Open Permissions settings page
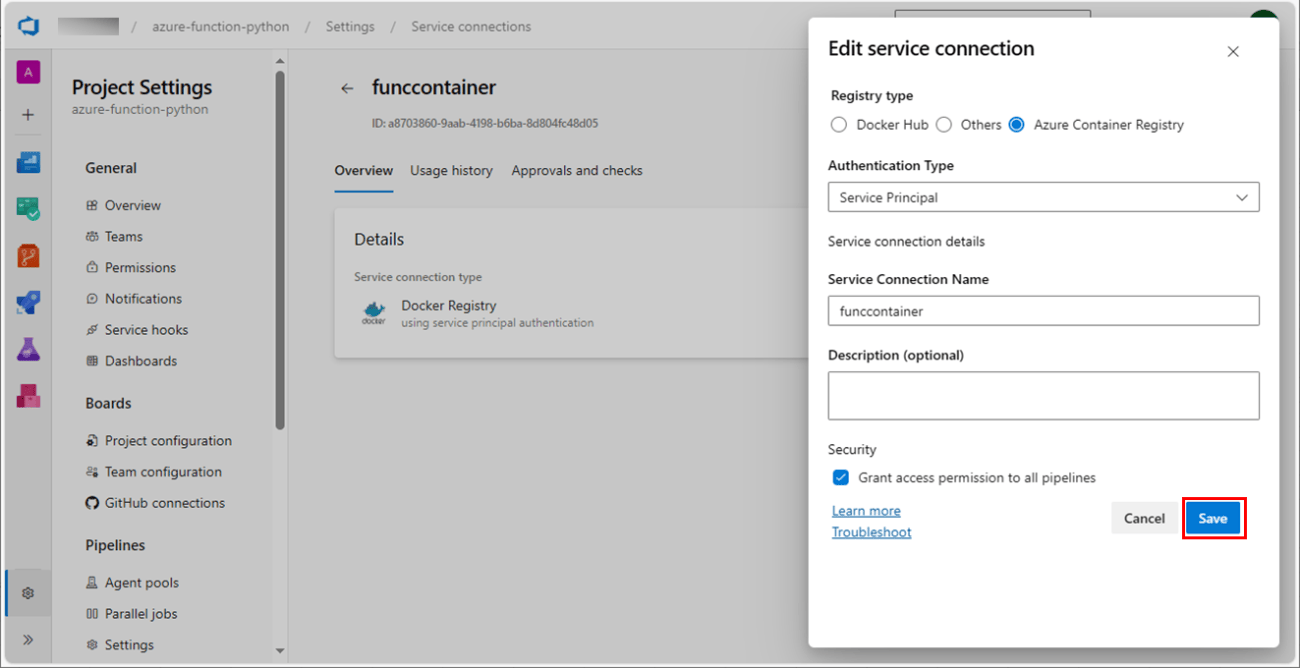 click(x=140, y=267)
